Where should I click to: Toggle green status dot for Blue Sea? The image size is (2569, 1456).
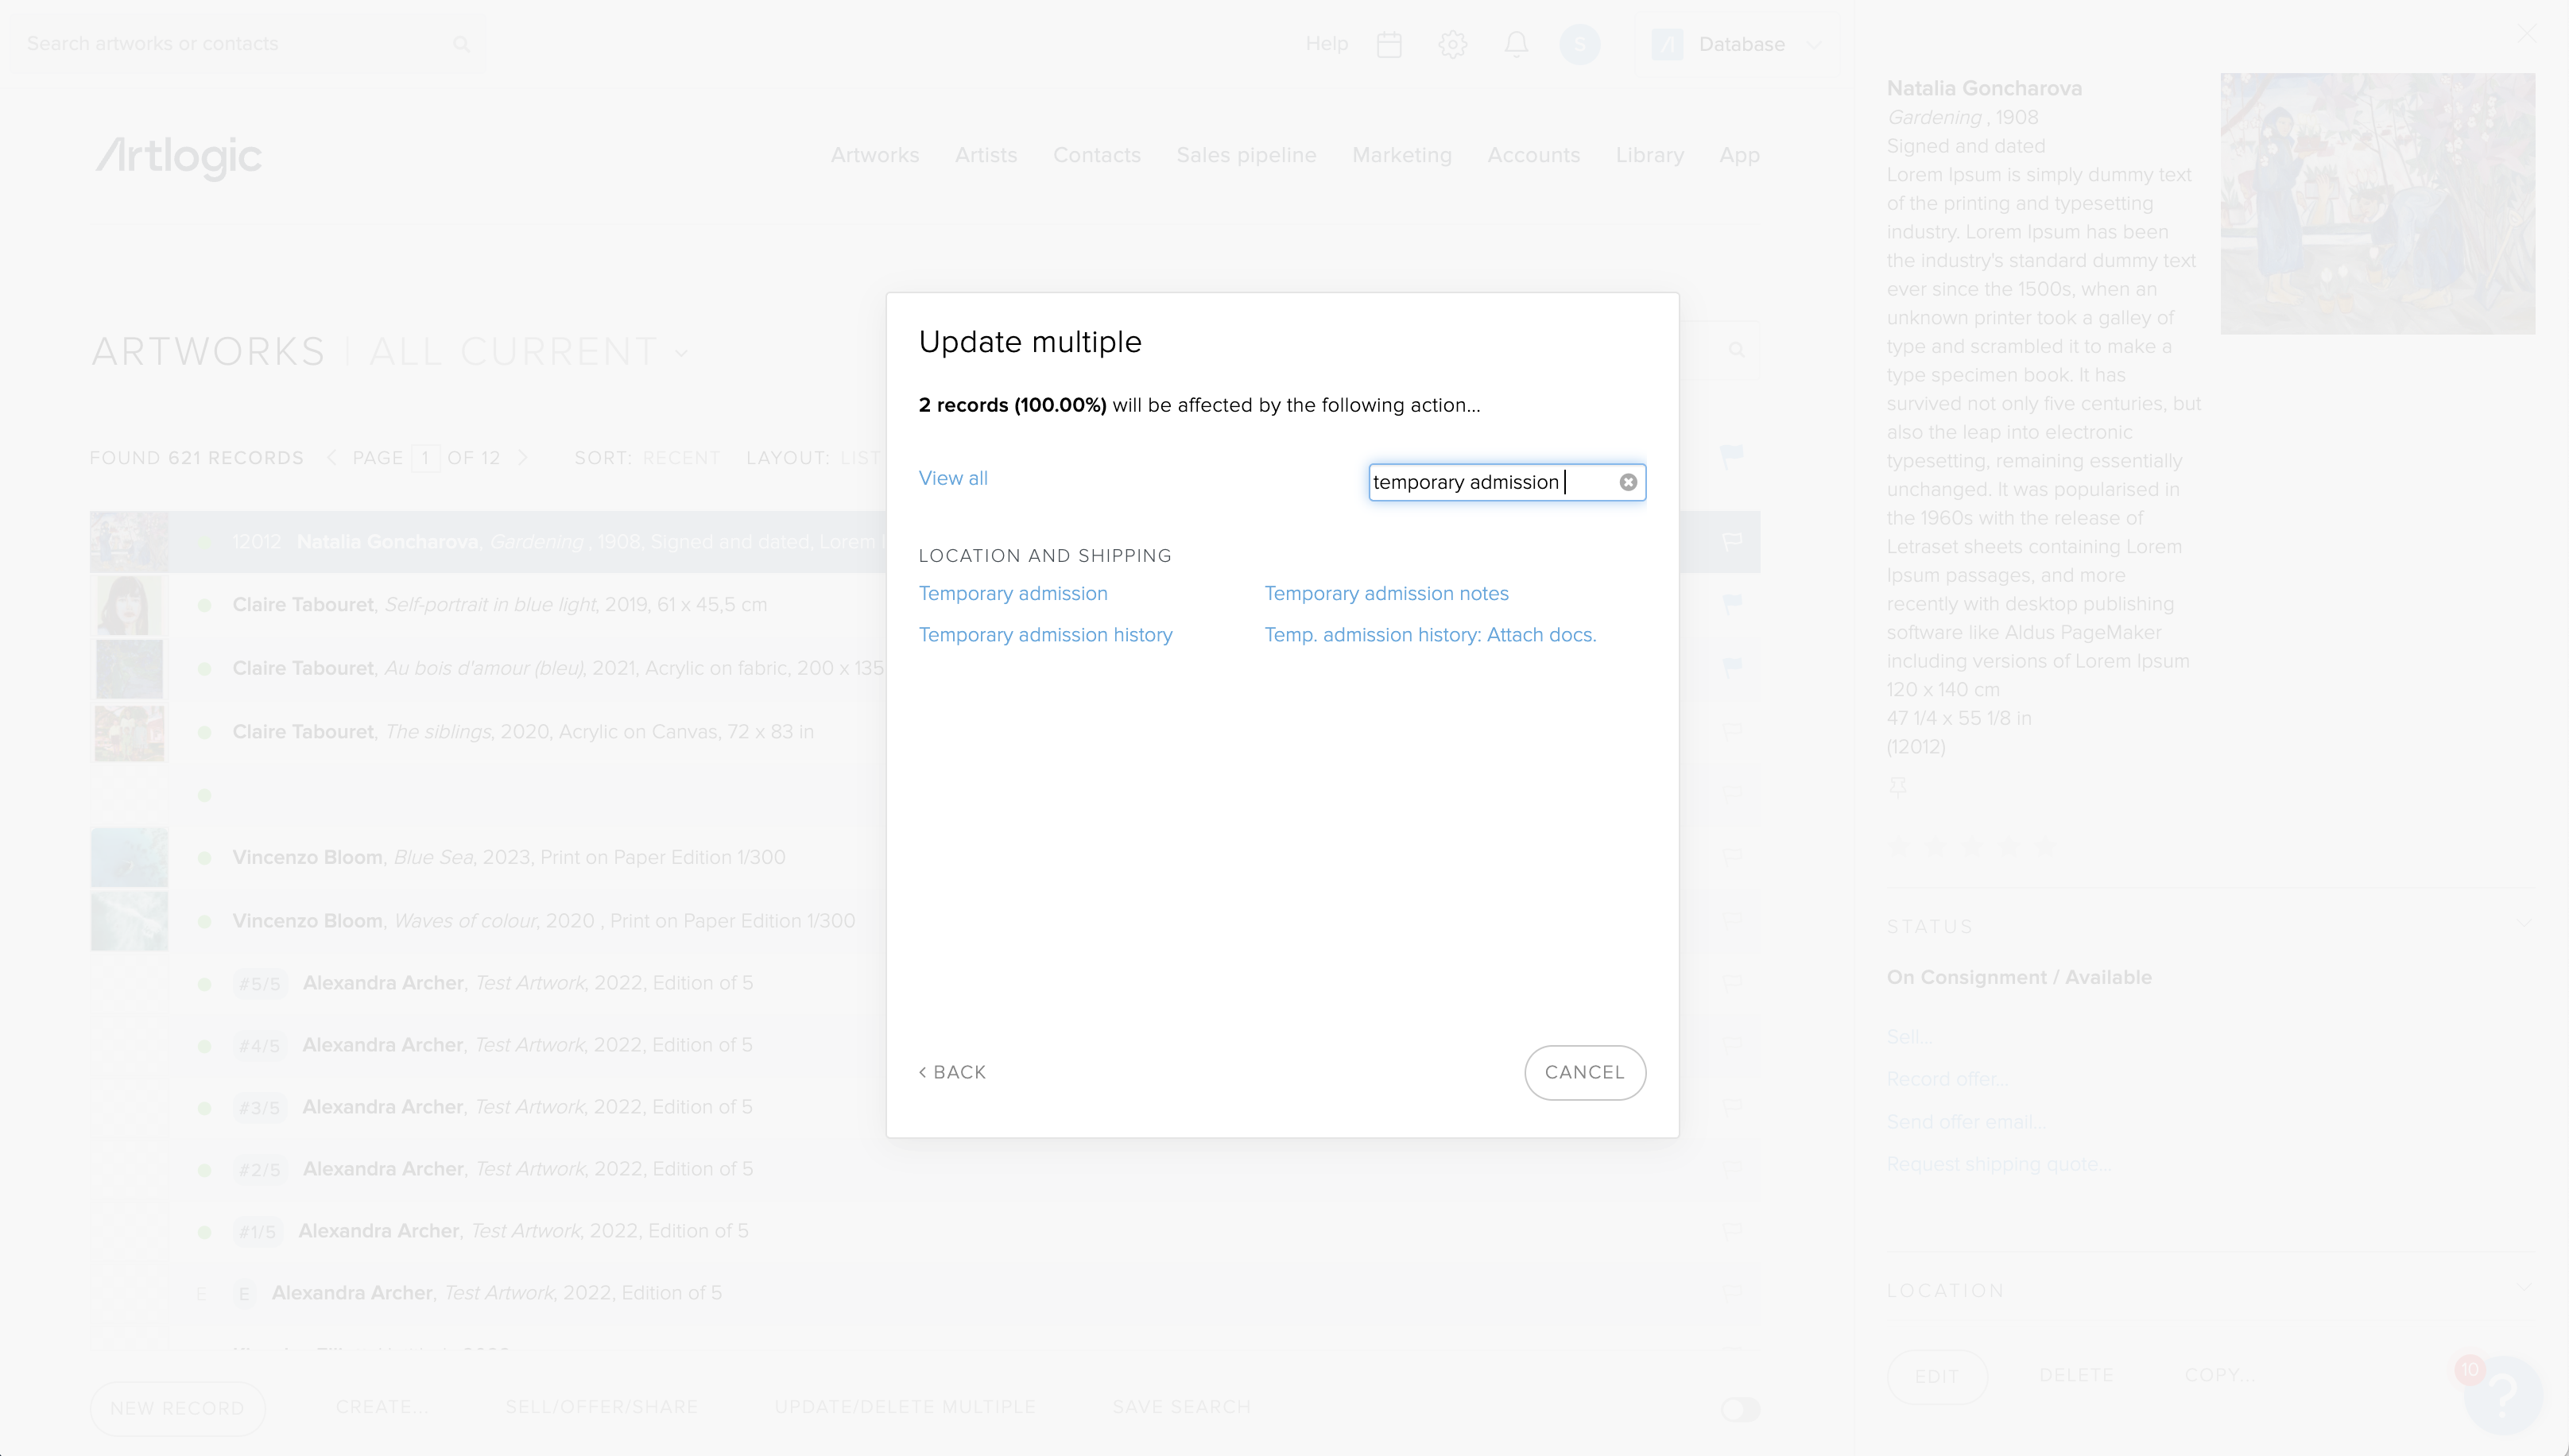[x=204, y=857]
